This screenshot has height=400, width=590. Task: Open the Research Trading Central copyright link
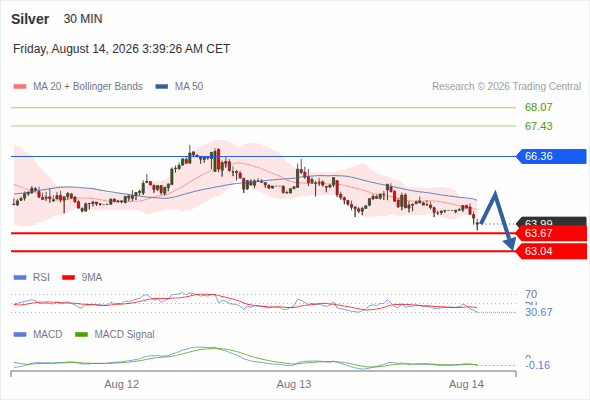pos(506,87)
